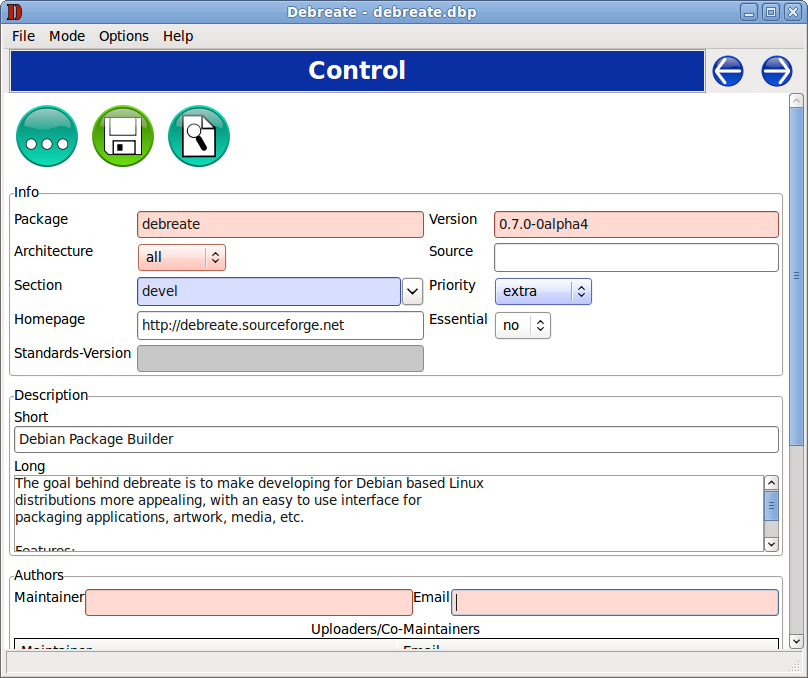Click the Package name input field

(x=280, y=224)
